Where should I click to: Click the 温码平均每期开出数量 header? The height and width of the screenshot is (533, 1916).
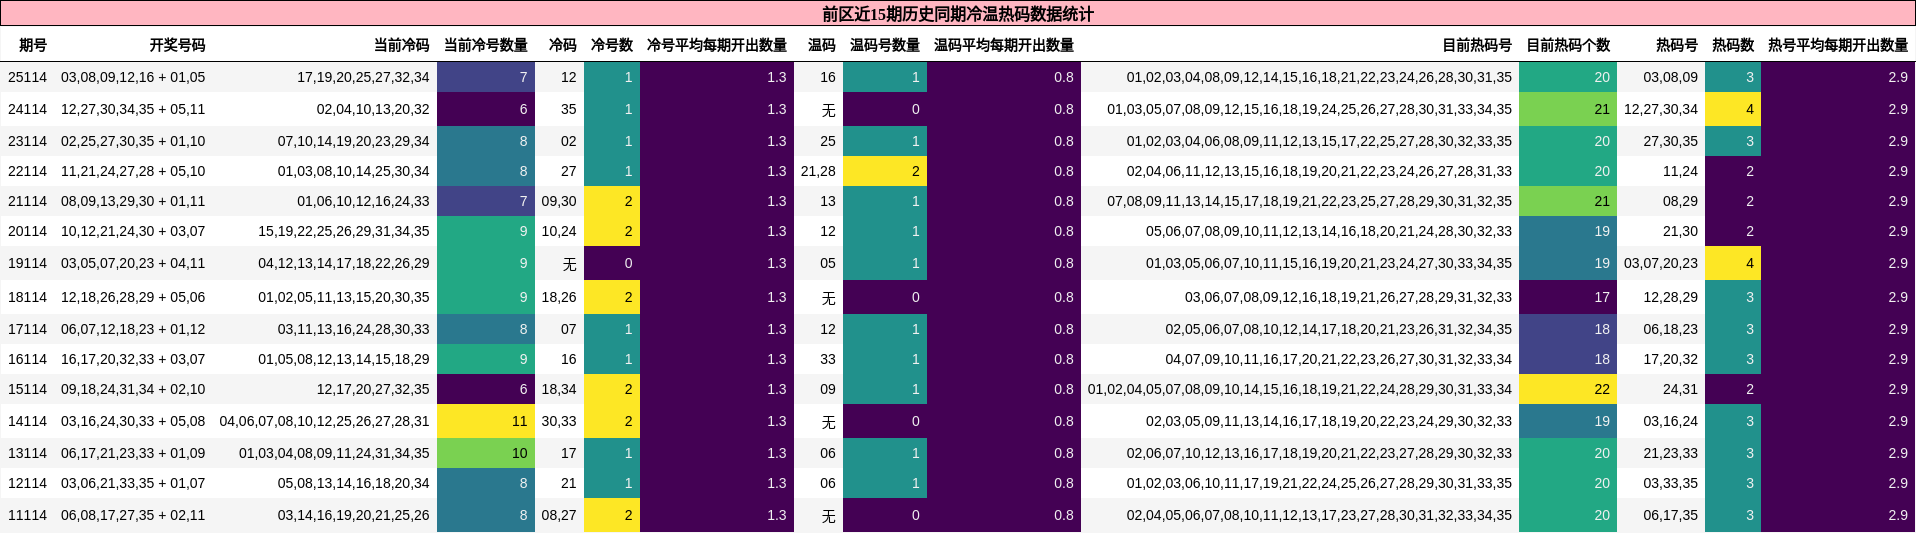pos(1004,45)
